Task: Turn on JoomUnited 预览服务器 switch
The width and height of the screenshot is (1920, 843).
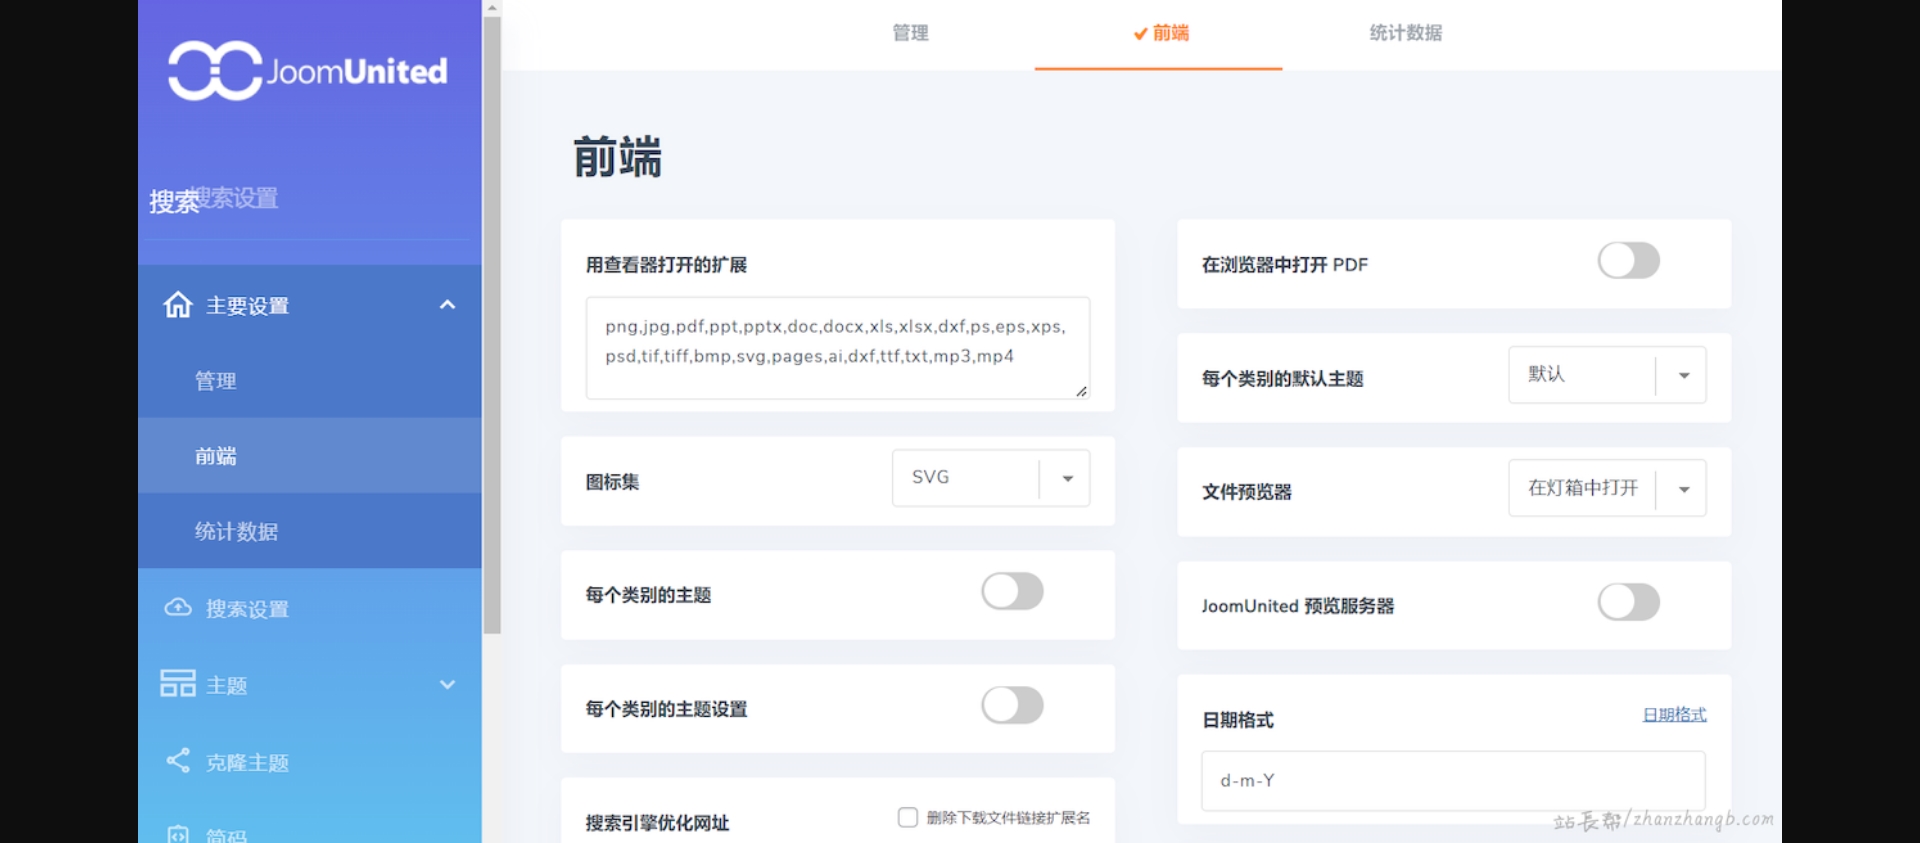Action: [x=1627, y=602]
